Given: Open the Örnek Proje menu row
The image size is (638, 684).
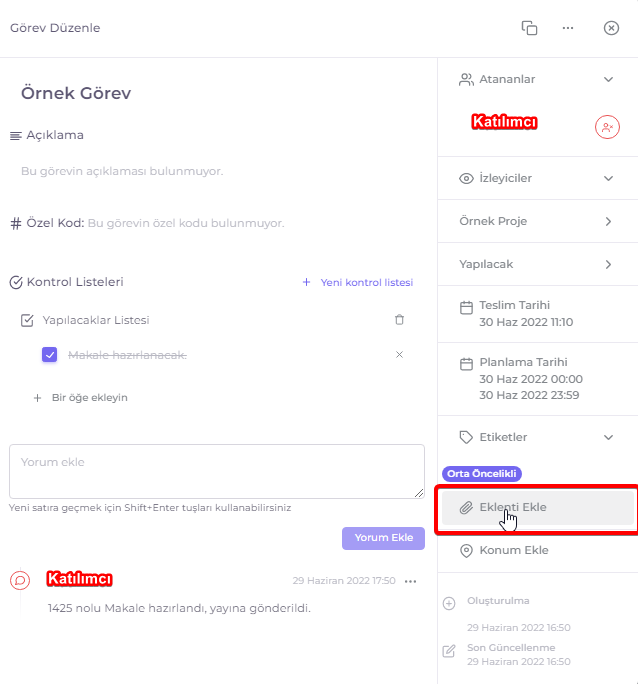Looking at the screenshot, I should [538, 221].
